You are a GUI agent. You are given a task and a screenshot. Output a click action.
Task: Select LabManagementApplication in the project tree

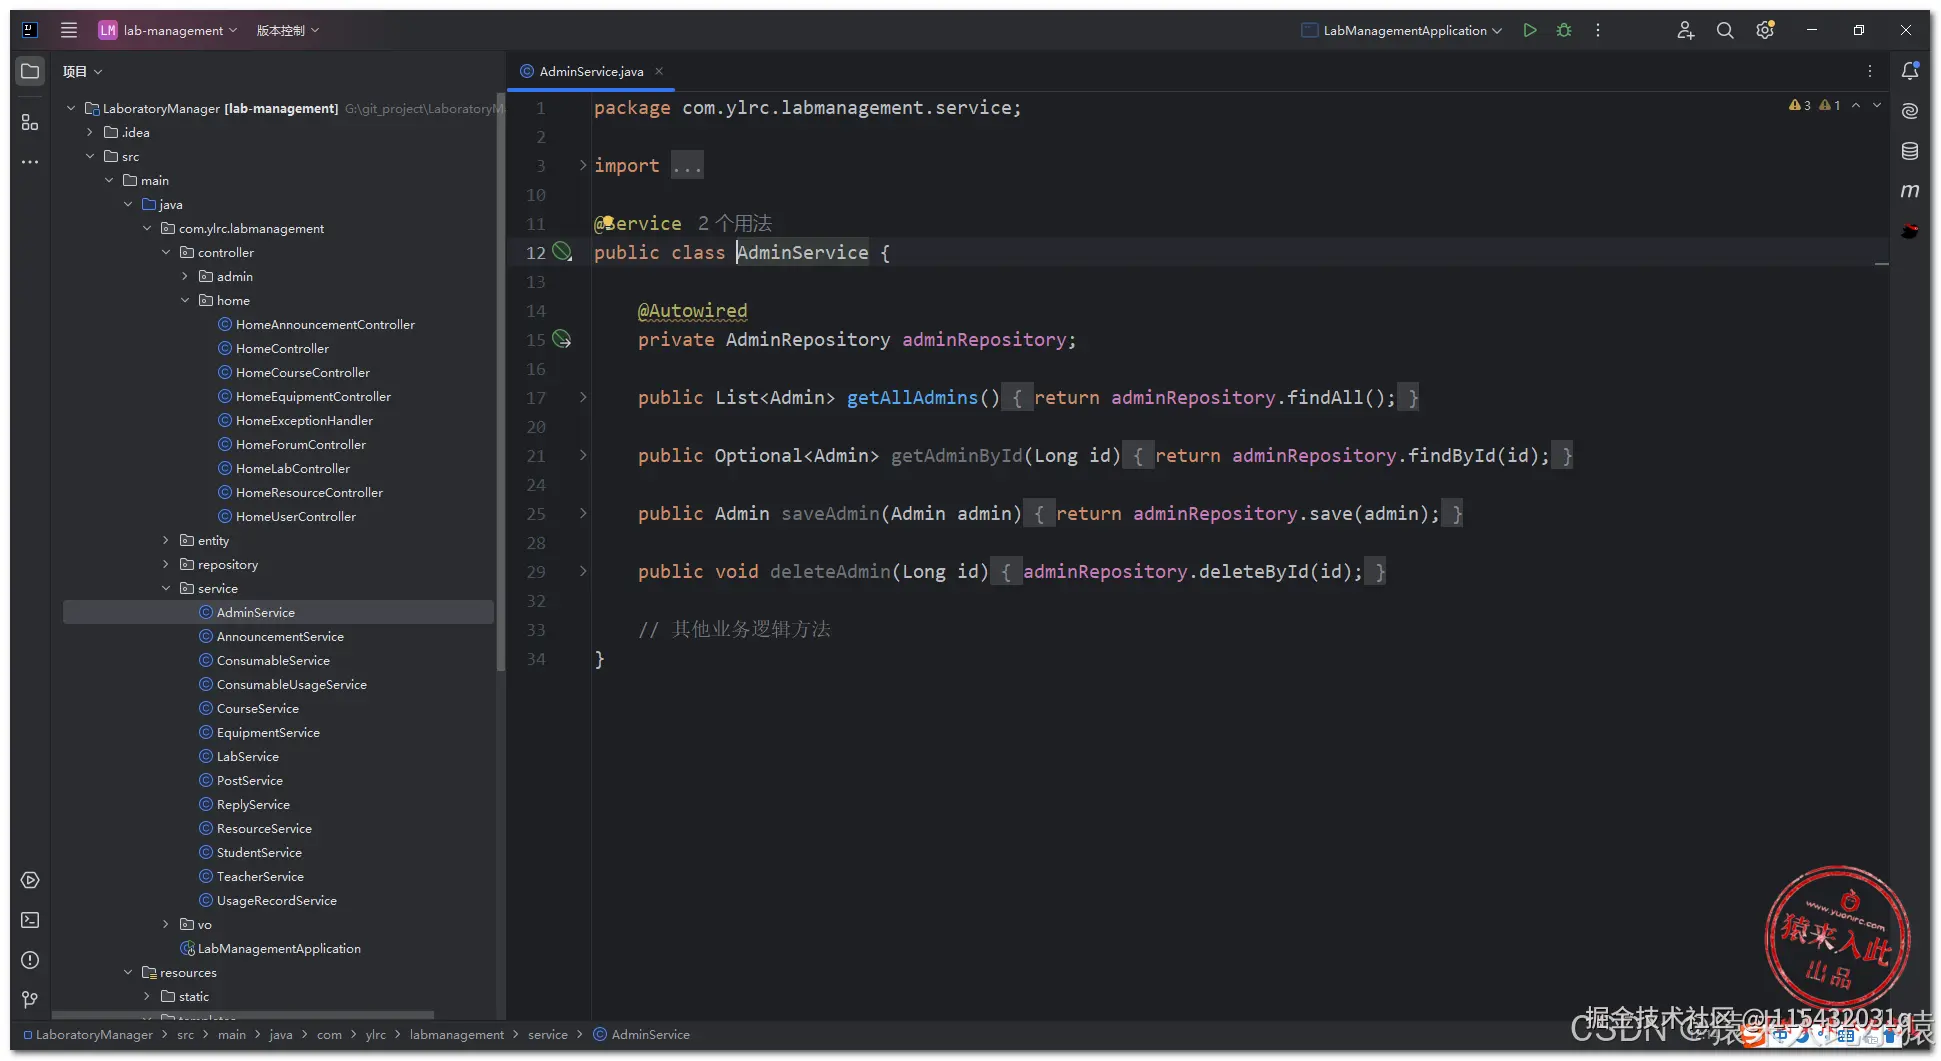(279, 948)
